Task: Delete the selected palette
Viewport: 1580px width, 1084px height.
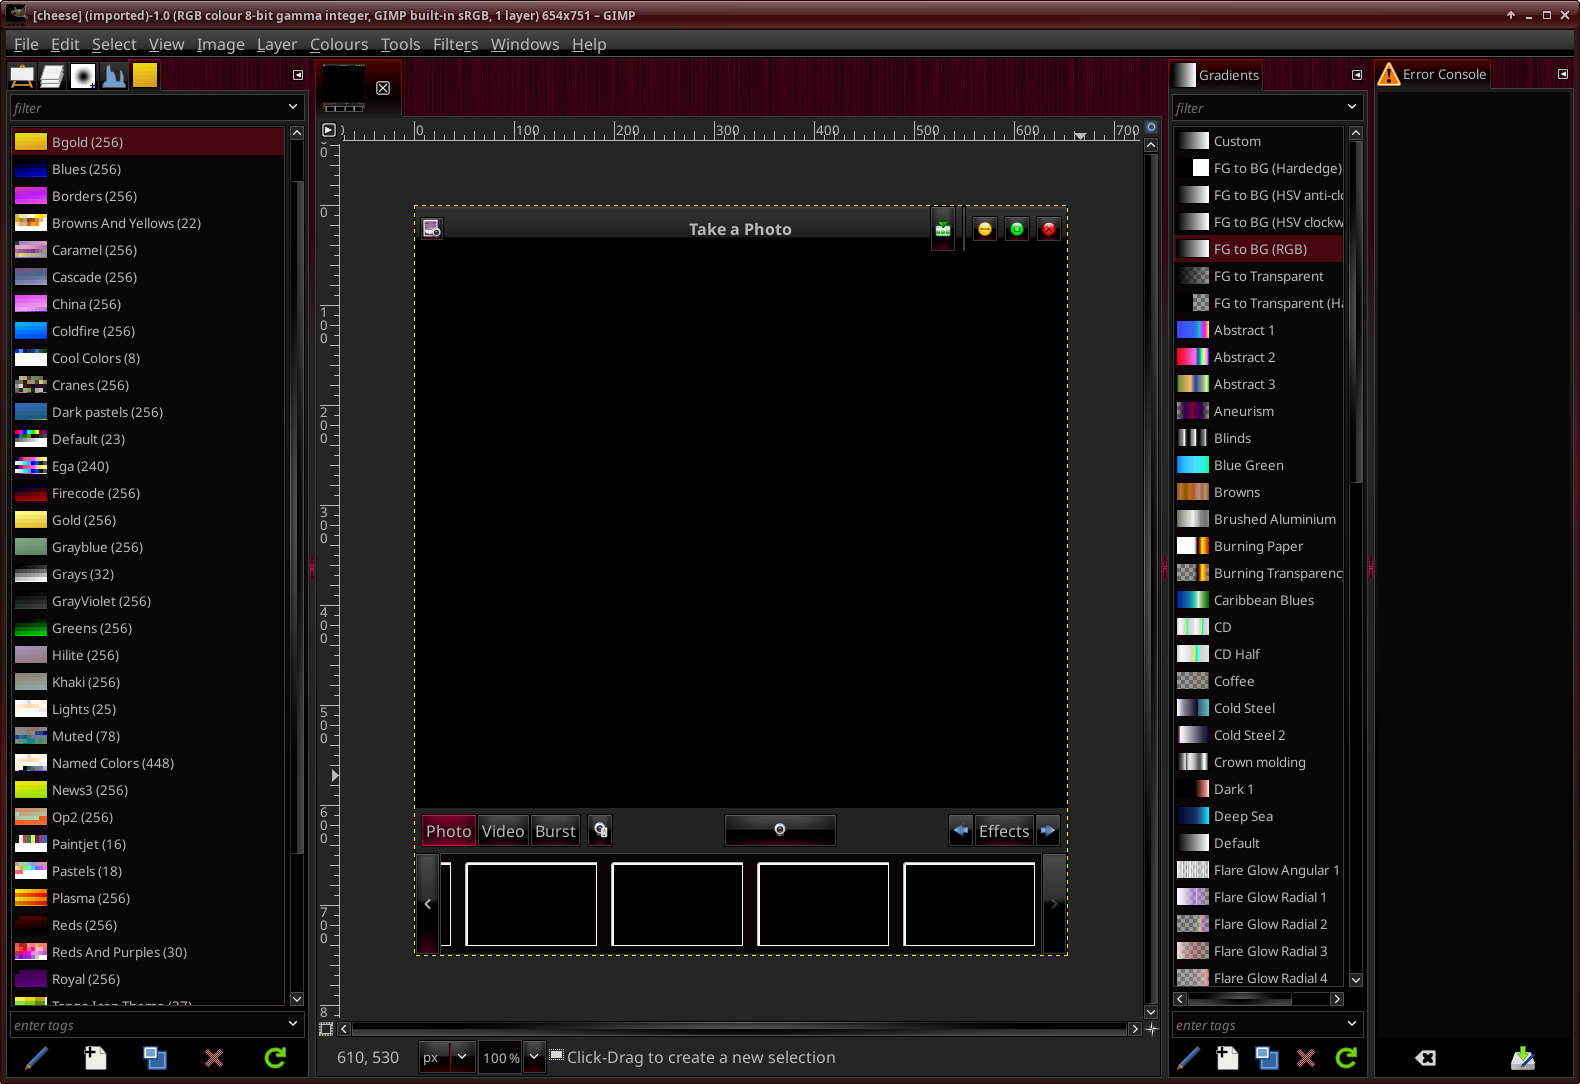Action: tap(214, 1057)
